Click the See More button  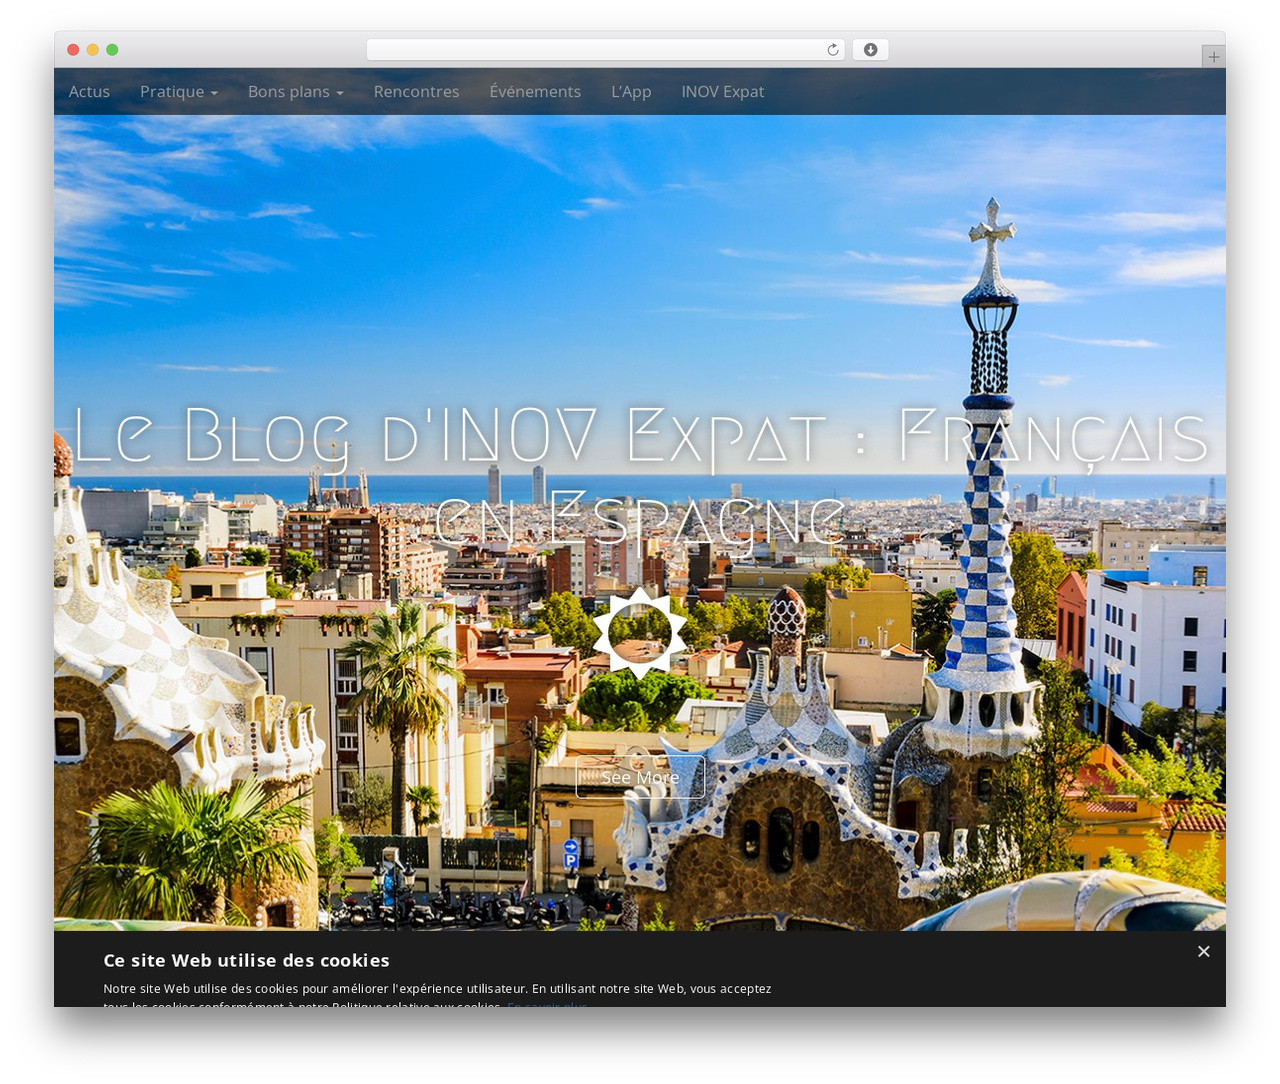point(640,777)
